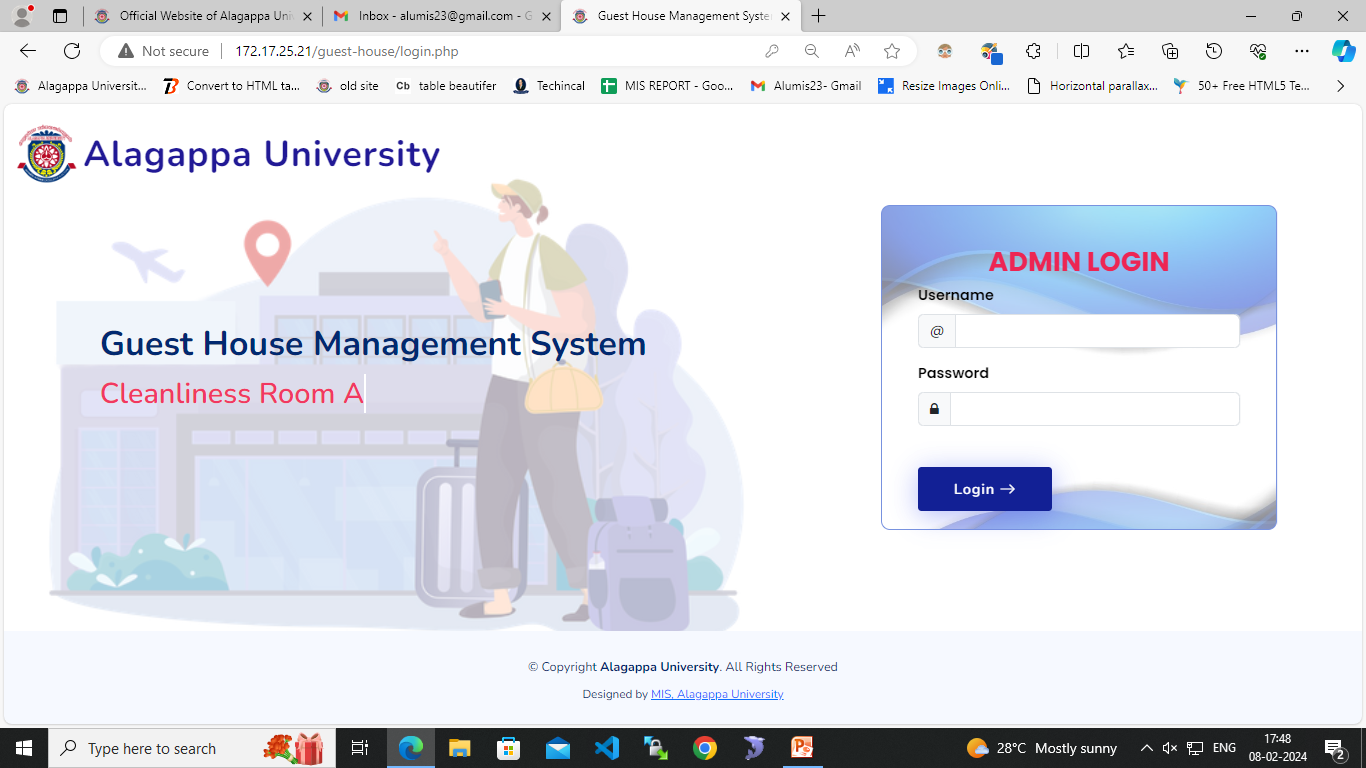
Task: Open File Explorer from taskbar
Action: pos(460,748)
